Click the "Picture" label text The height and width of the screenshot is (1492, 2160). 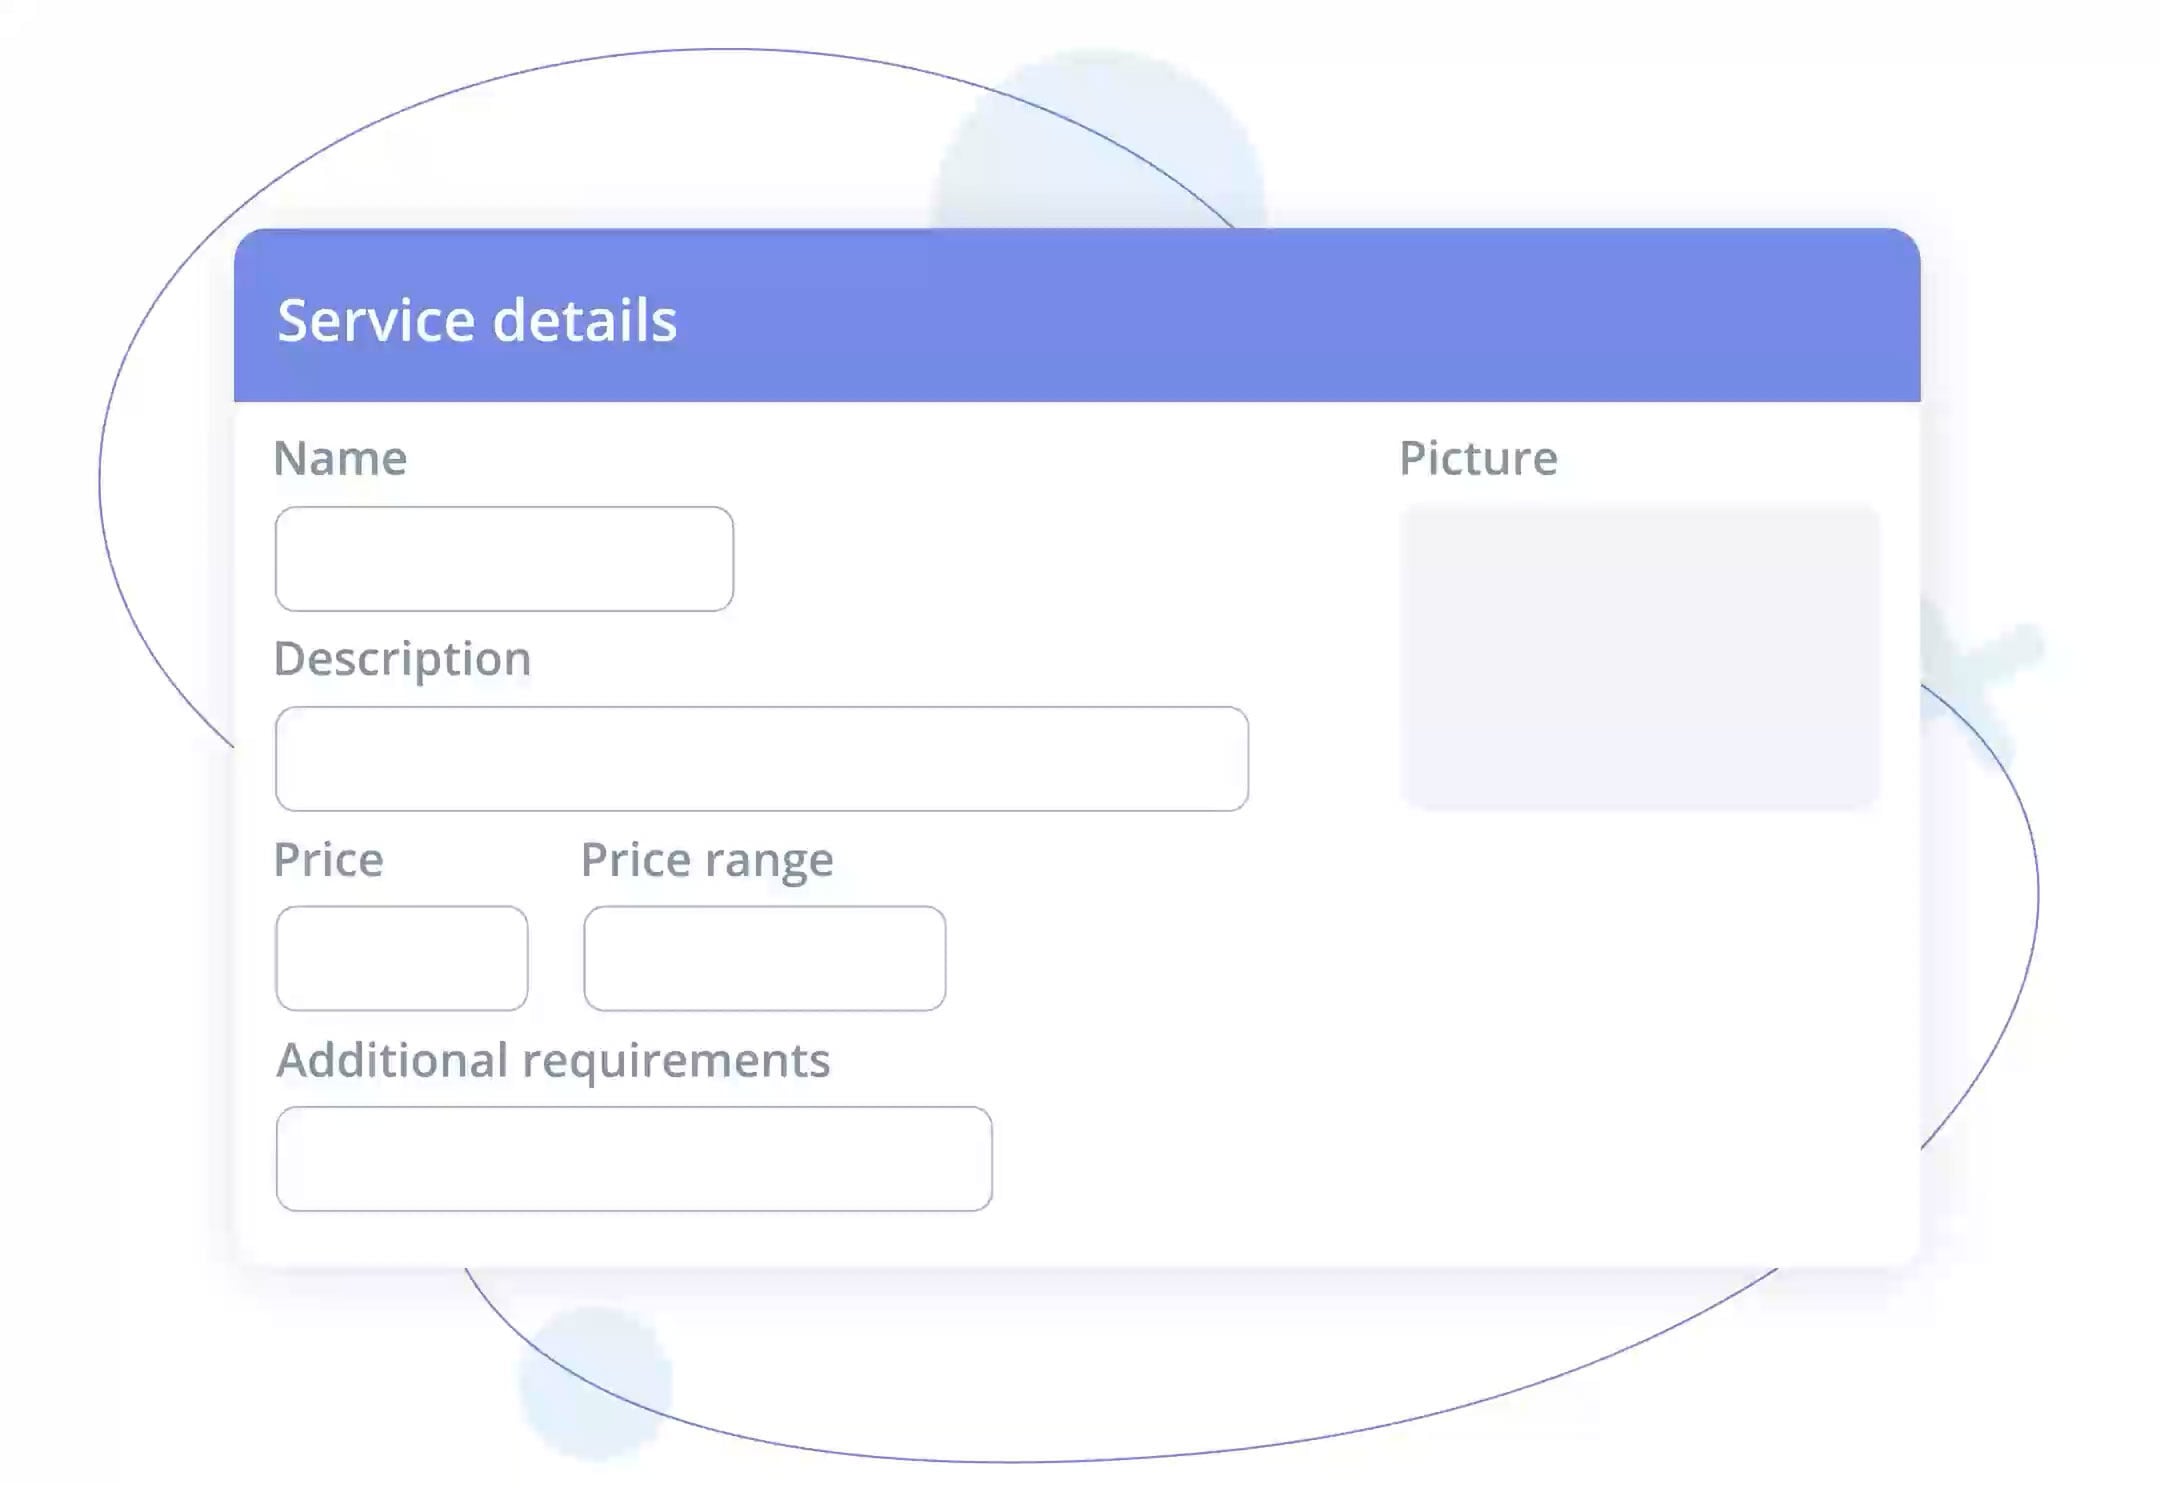[1478, 459]
